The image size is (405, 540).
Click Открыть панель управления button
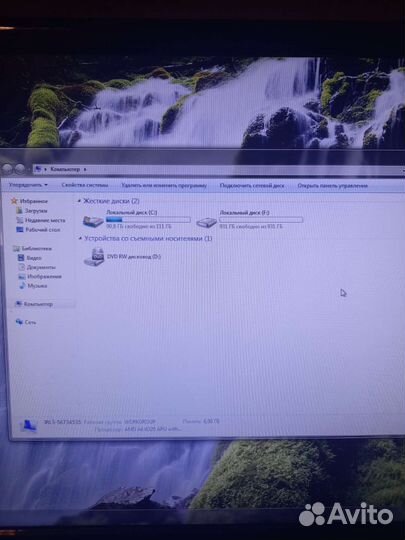tap(333, 186)
